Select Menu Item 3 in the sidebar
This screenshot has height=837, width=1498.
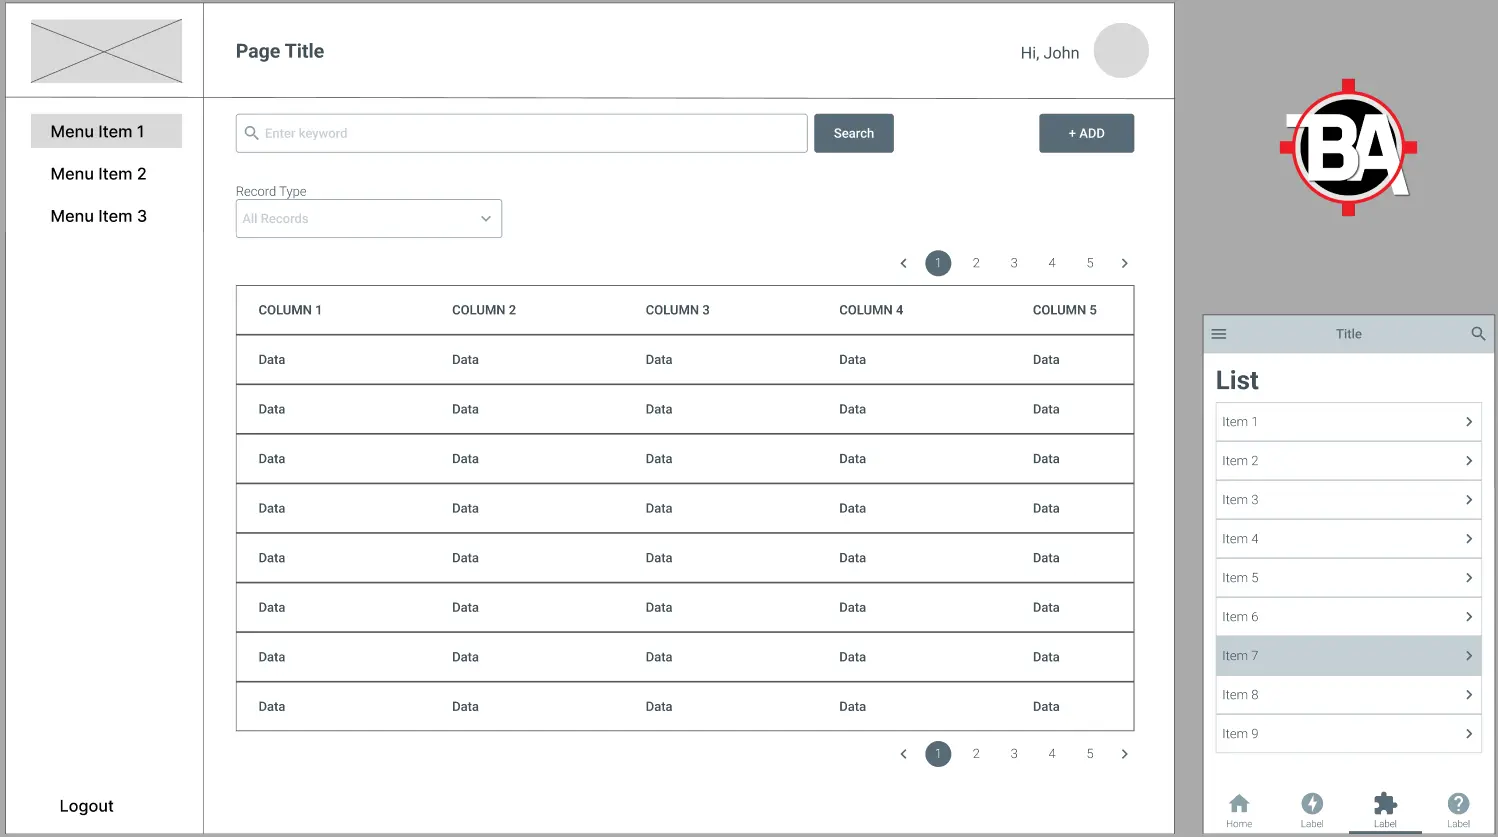point(98,215)
